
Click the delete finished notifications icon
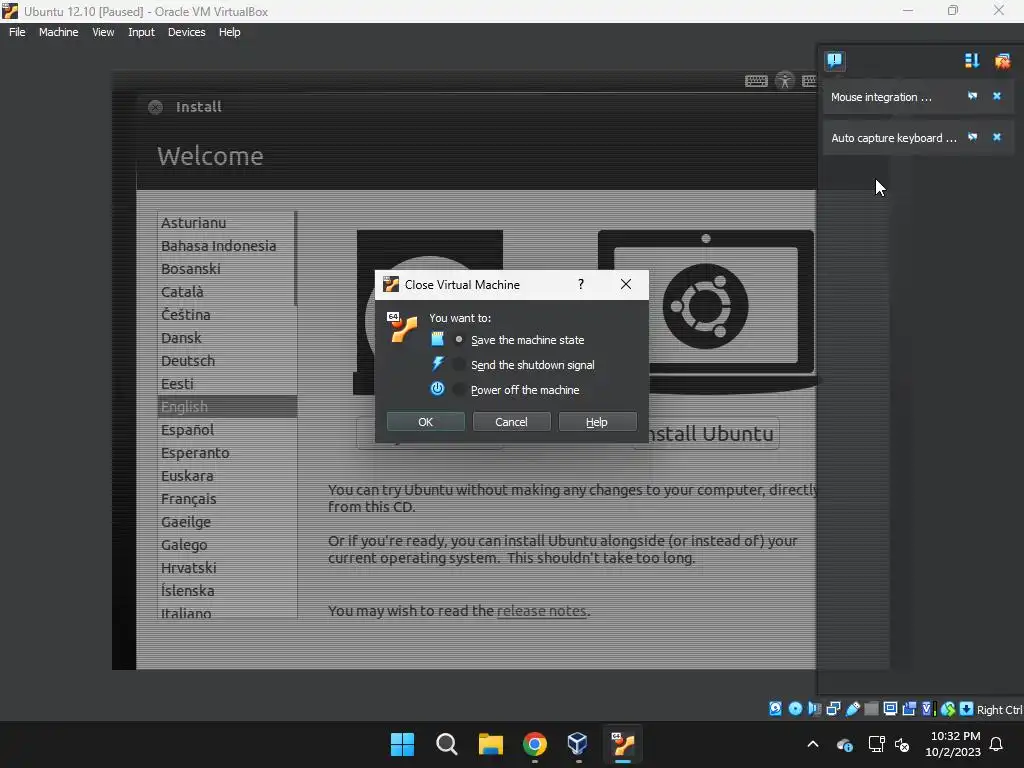point(1002,61)
